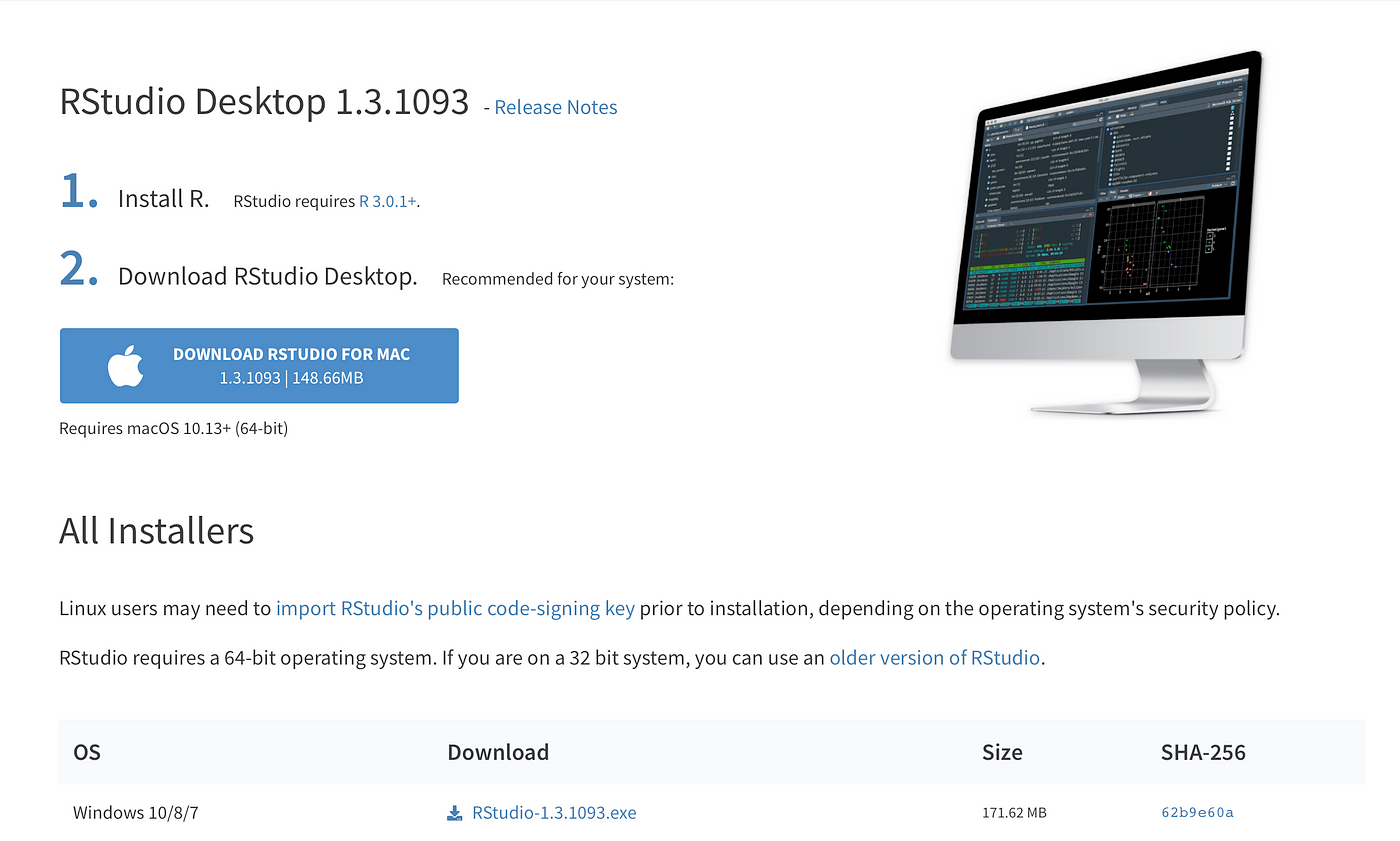Click the Install R. step text
1400x841 pixels.
(x=164, y=198)
